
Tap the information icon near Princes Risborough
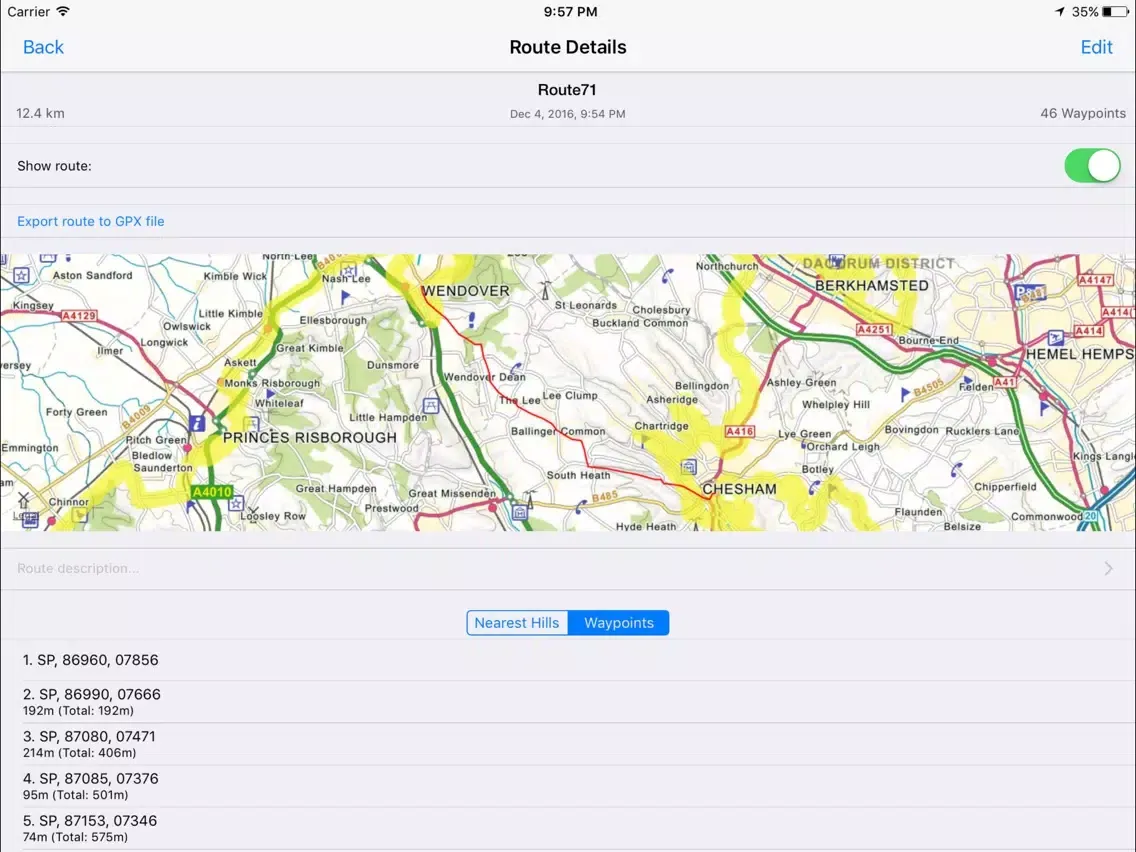point(198,424)
